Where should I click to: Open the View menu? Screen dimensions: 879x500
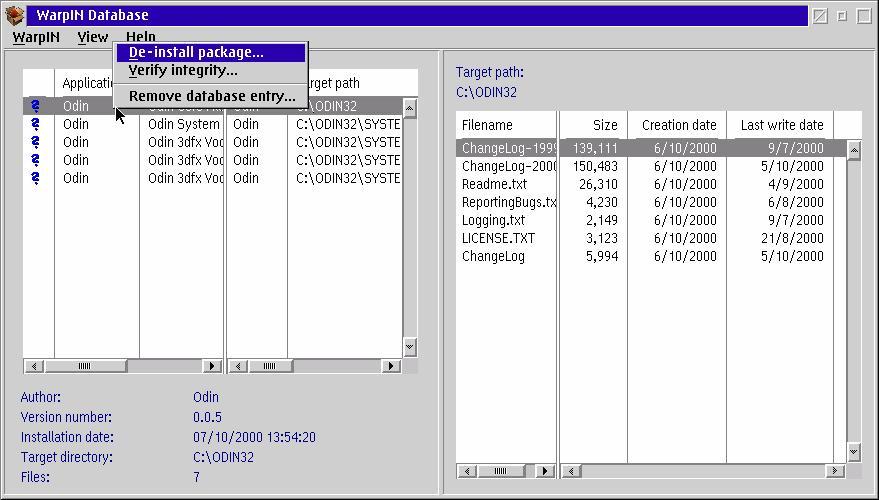tap(92, 38)
